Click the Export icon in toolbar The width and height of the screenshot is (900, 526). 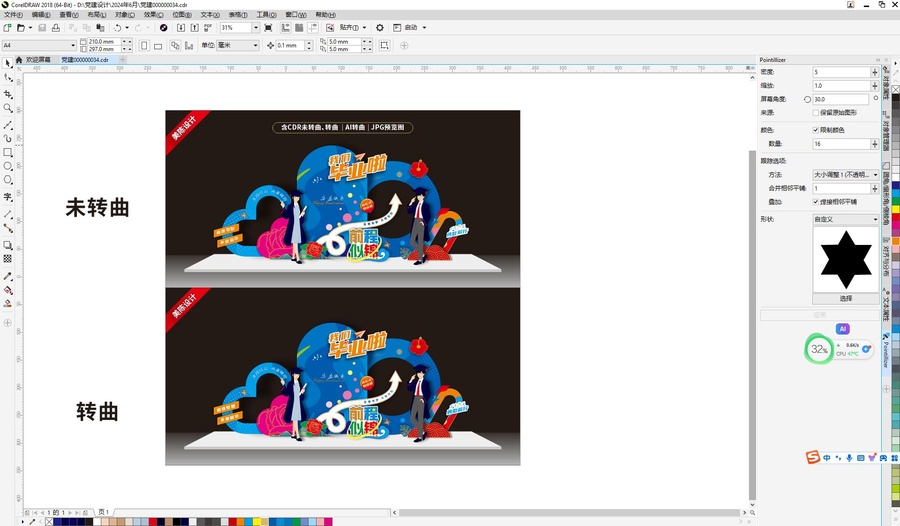coord(195,28)
